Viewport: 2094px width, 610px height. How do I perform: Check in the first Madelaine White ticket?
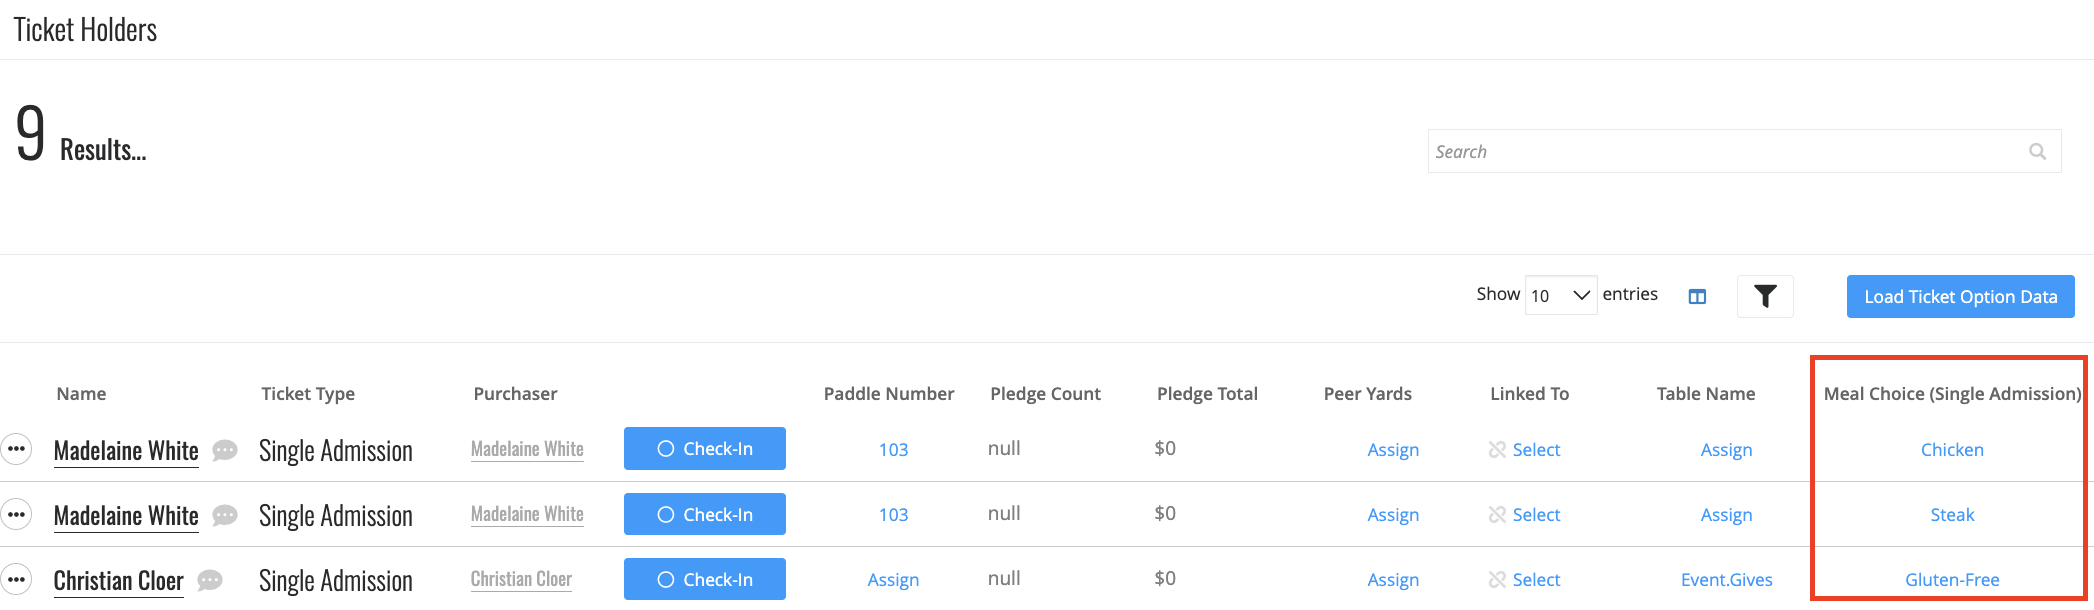(x=705, y=448)
